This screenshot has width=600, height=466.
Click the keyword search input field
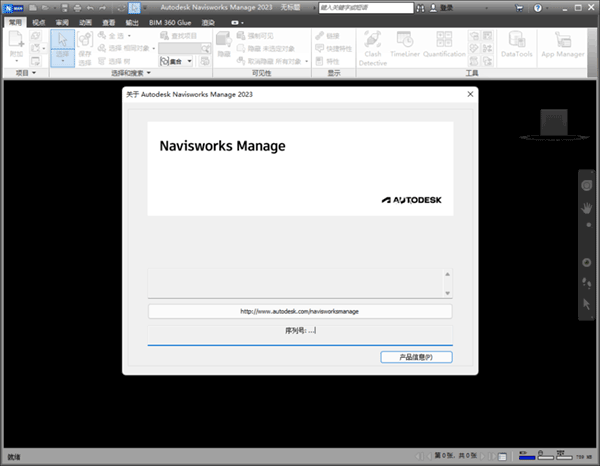[x=366, y=8]
